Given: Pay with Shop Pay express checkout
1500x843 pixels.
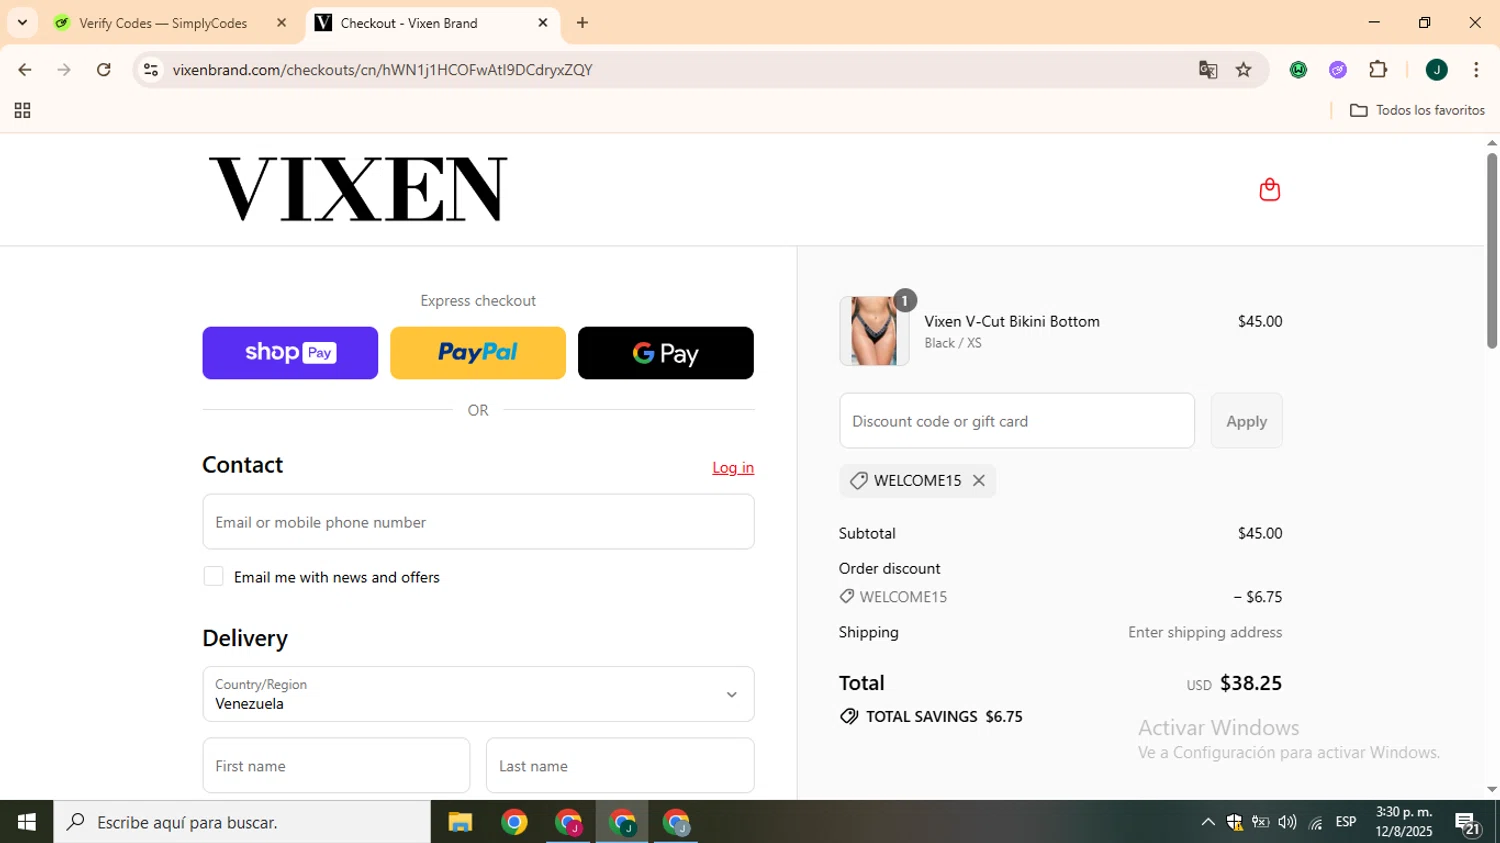Looking at the screenshot, I should click(290, 353).
